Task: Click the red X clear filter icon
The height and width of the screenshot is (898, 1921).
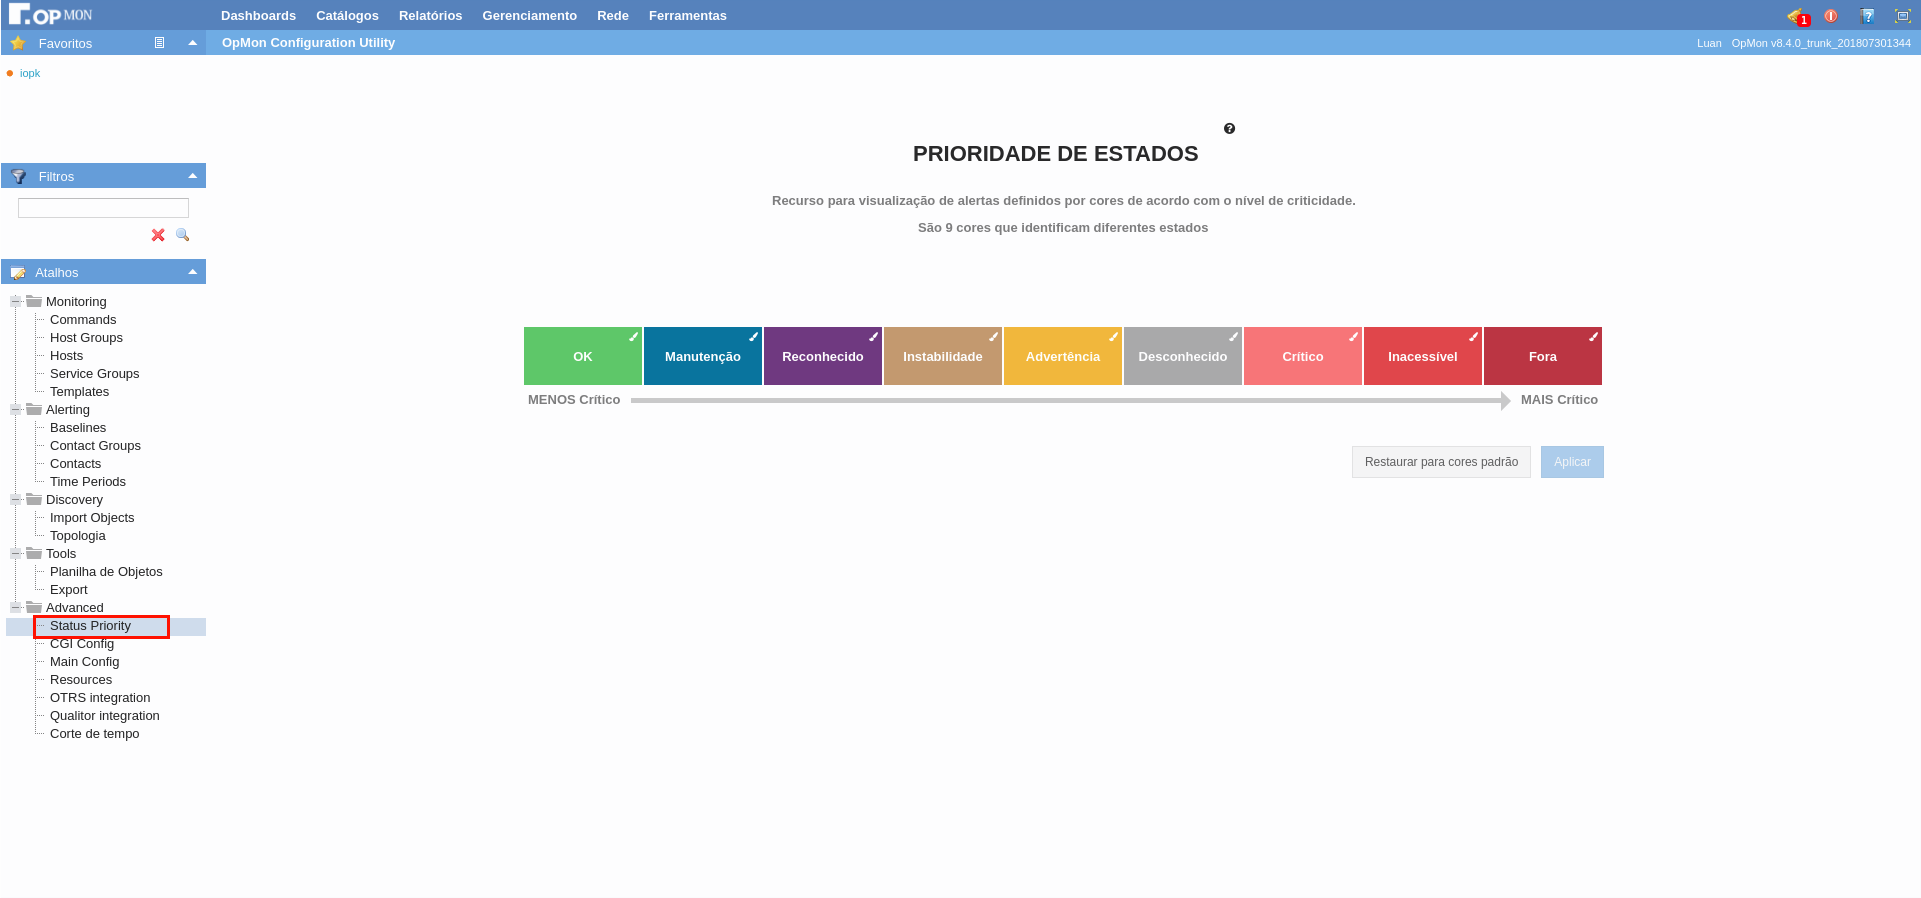Action: [x=158, y=235]
